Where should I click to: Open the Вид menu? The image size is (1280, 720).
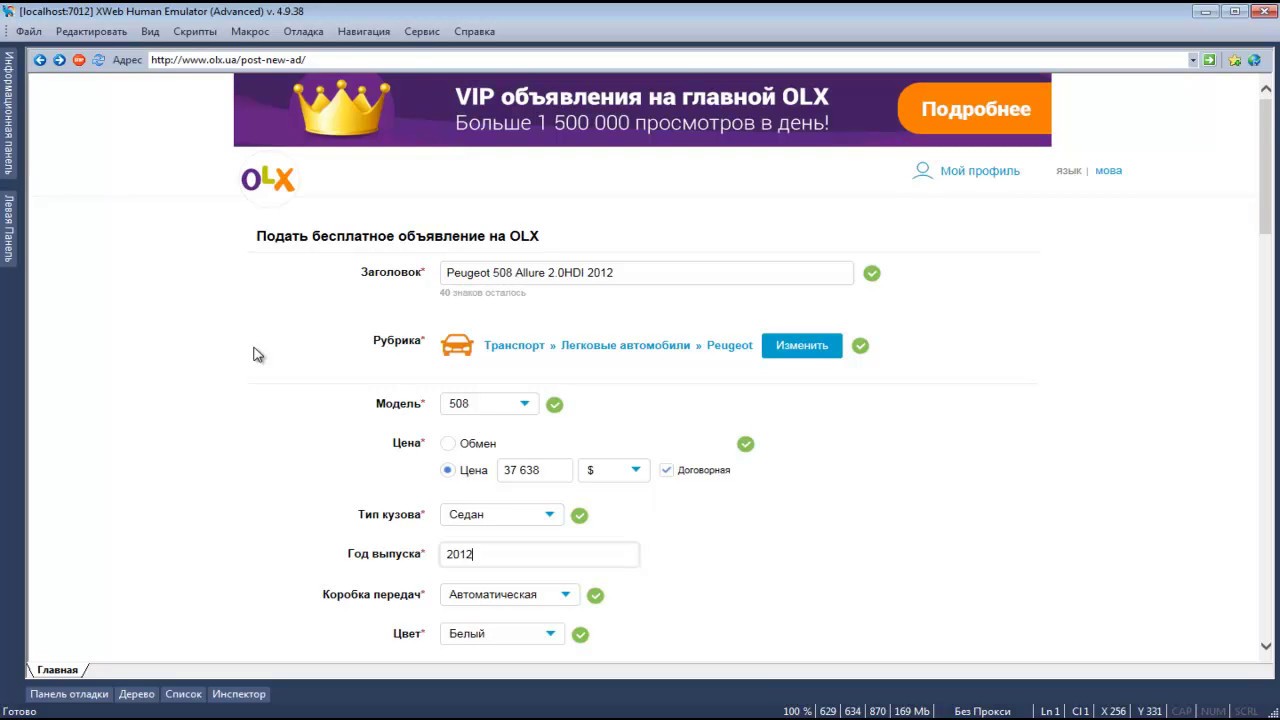[150, 31]
